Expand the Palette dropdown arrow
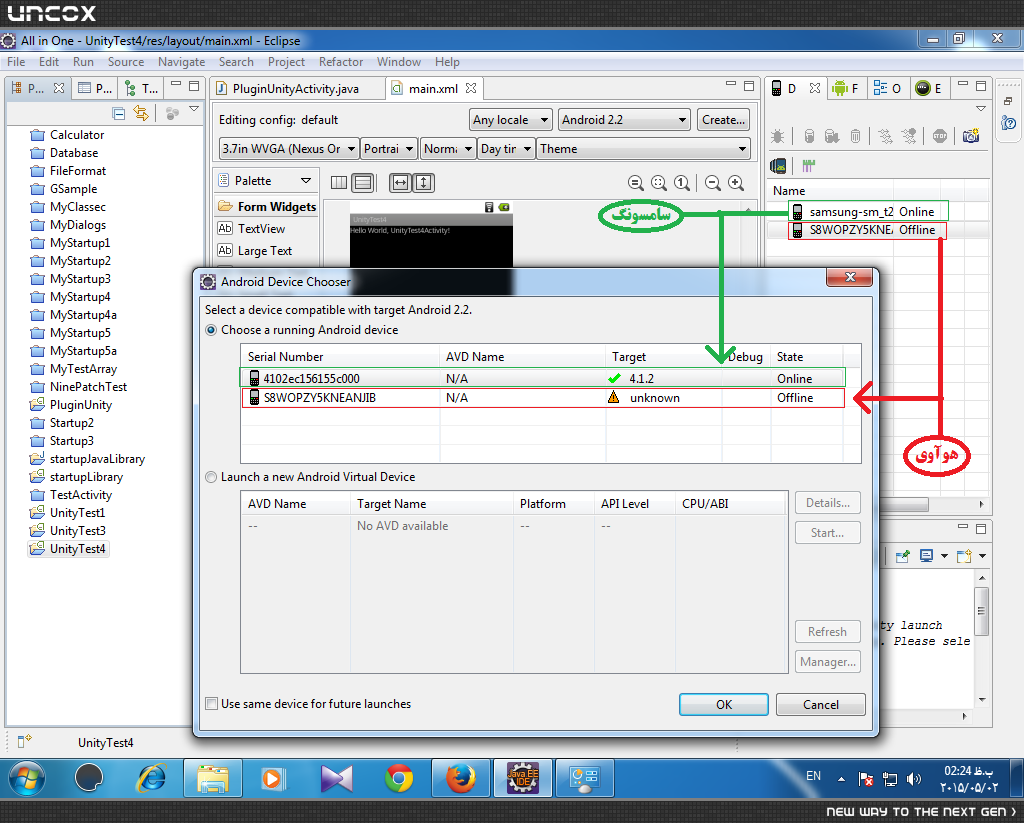This screenshot has height=823, width=1024. 306,180
